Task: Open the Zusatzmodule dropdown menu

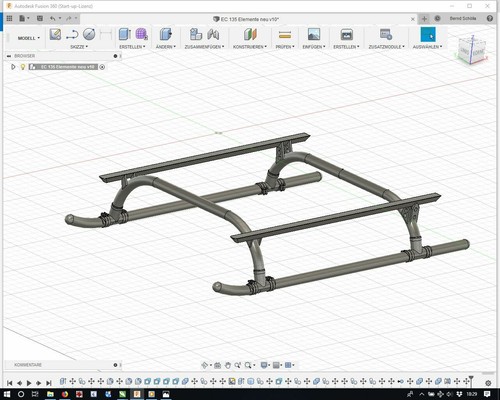Action: [386, 47]
